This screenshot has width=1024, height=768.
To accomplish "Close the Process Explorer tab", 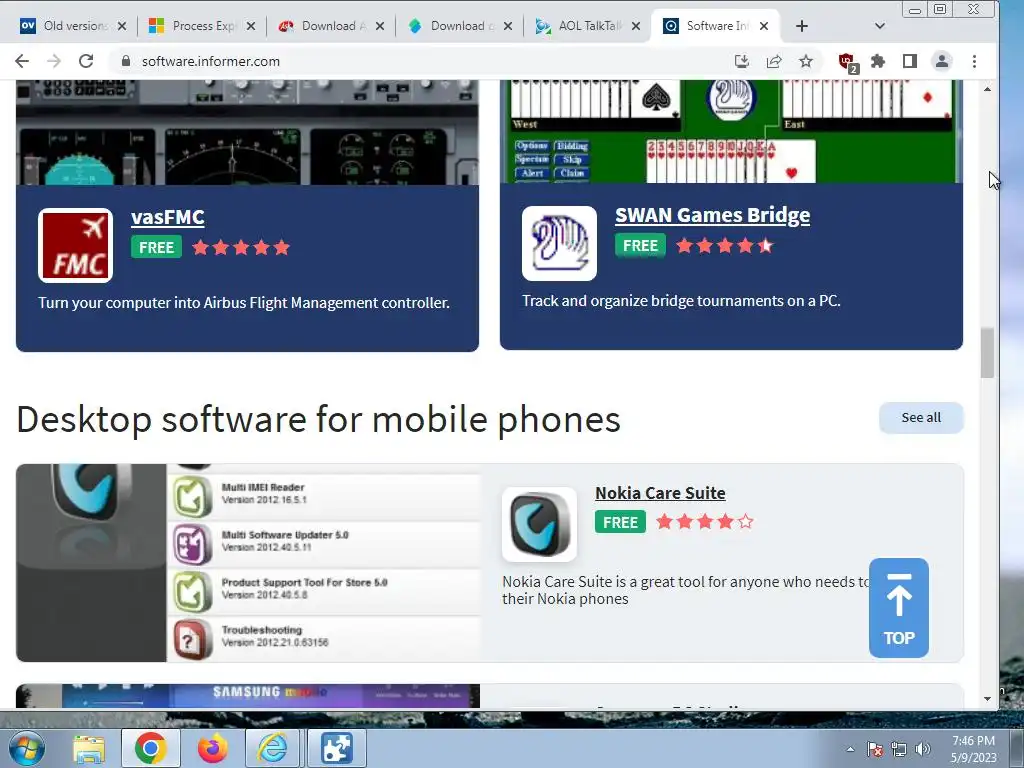I will pyautogui.click(x=251, y=26).
